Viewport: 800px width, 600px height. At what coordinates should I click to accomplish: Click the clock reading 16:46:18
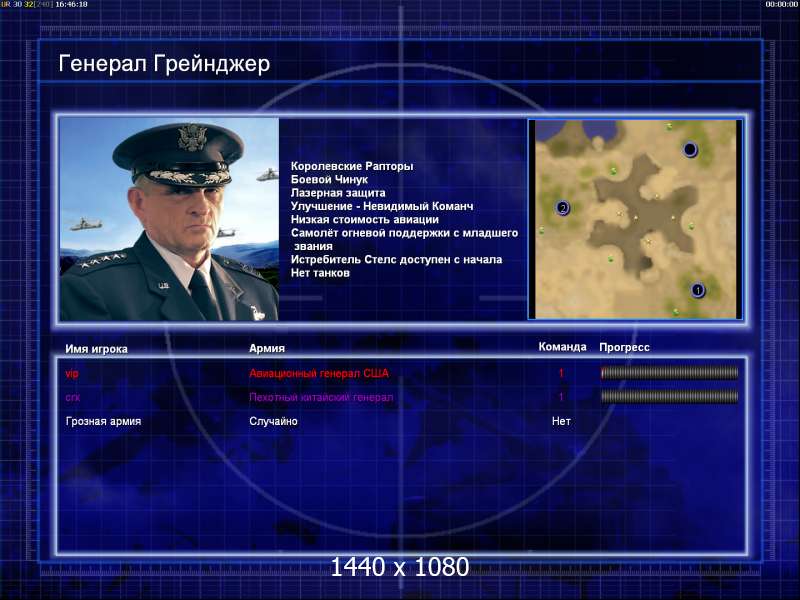click(71, 4)
